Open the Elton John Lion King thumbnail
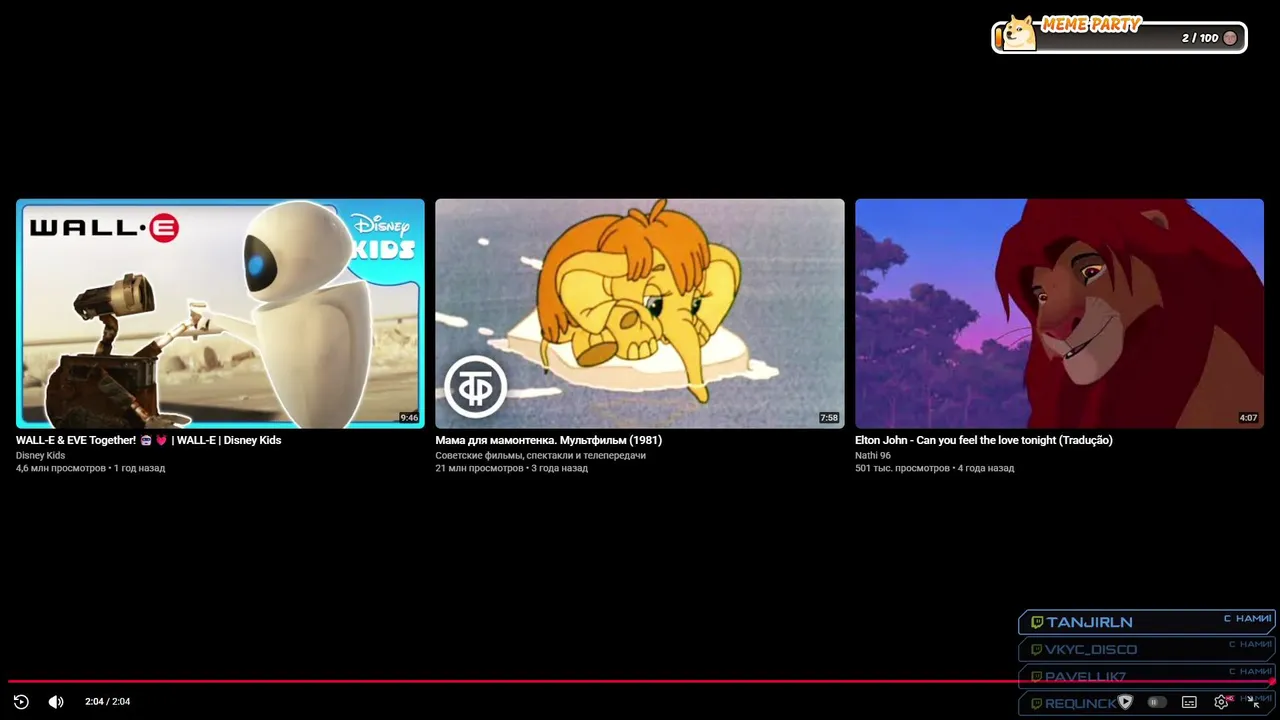This screenshot has width=1280, height=720. coord(1059,313)
